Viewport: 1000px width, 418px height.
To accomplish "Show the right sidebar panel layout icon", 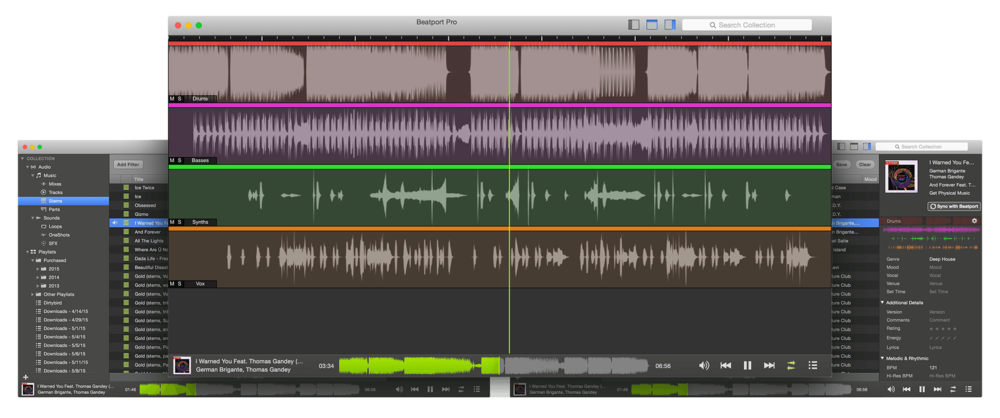I will click(670, 25).
